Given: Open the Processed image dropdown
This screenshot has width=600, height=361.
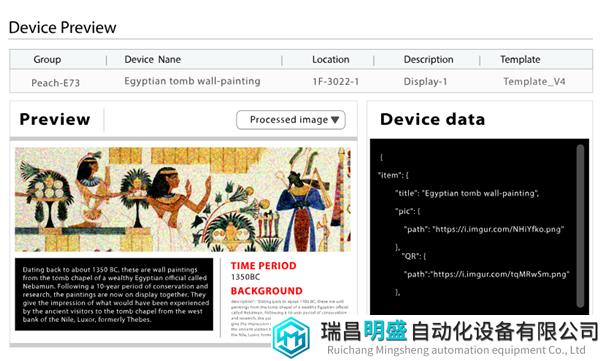Looking at the screenshot, I should point(291,120).
